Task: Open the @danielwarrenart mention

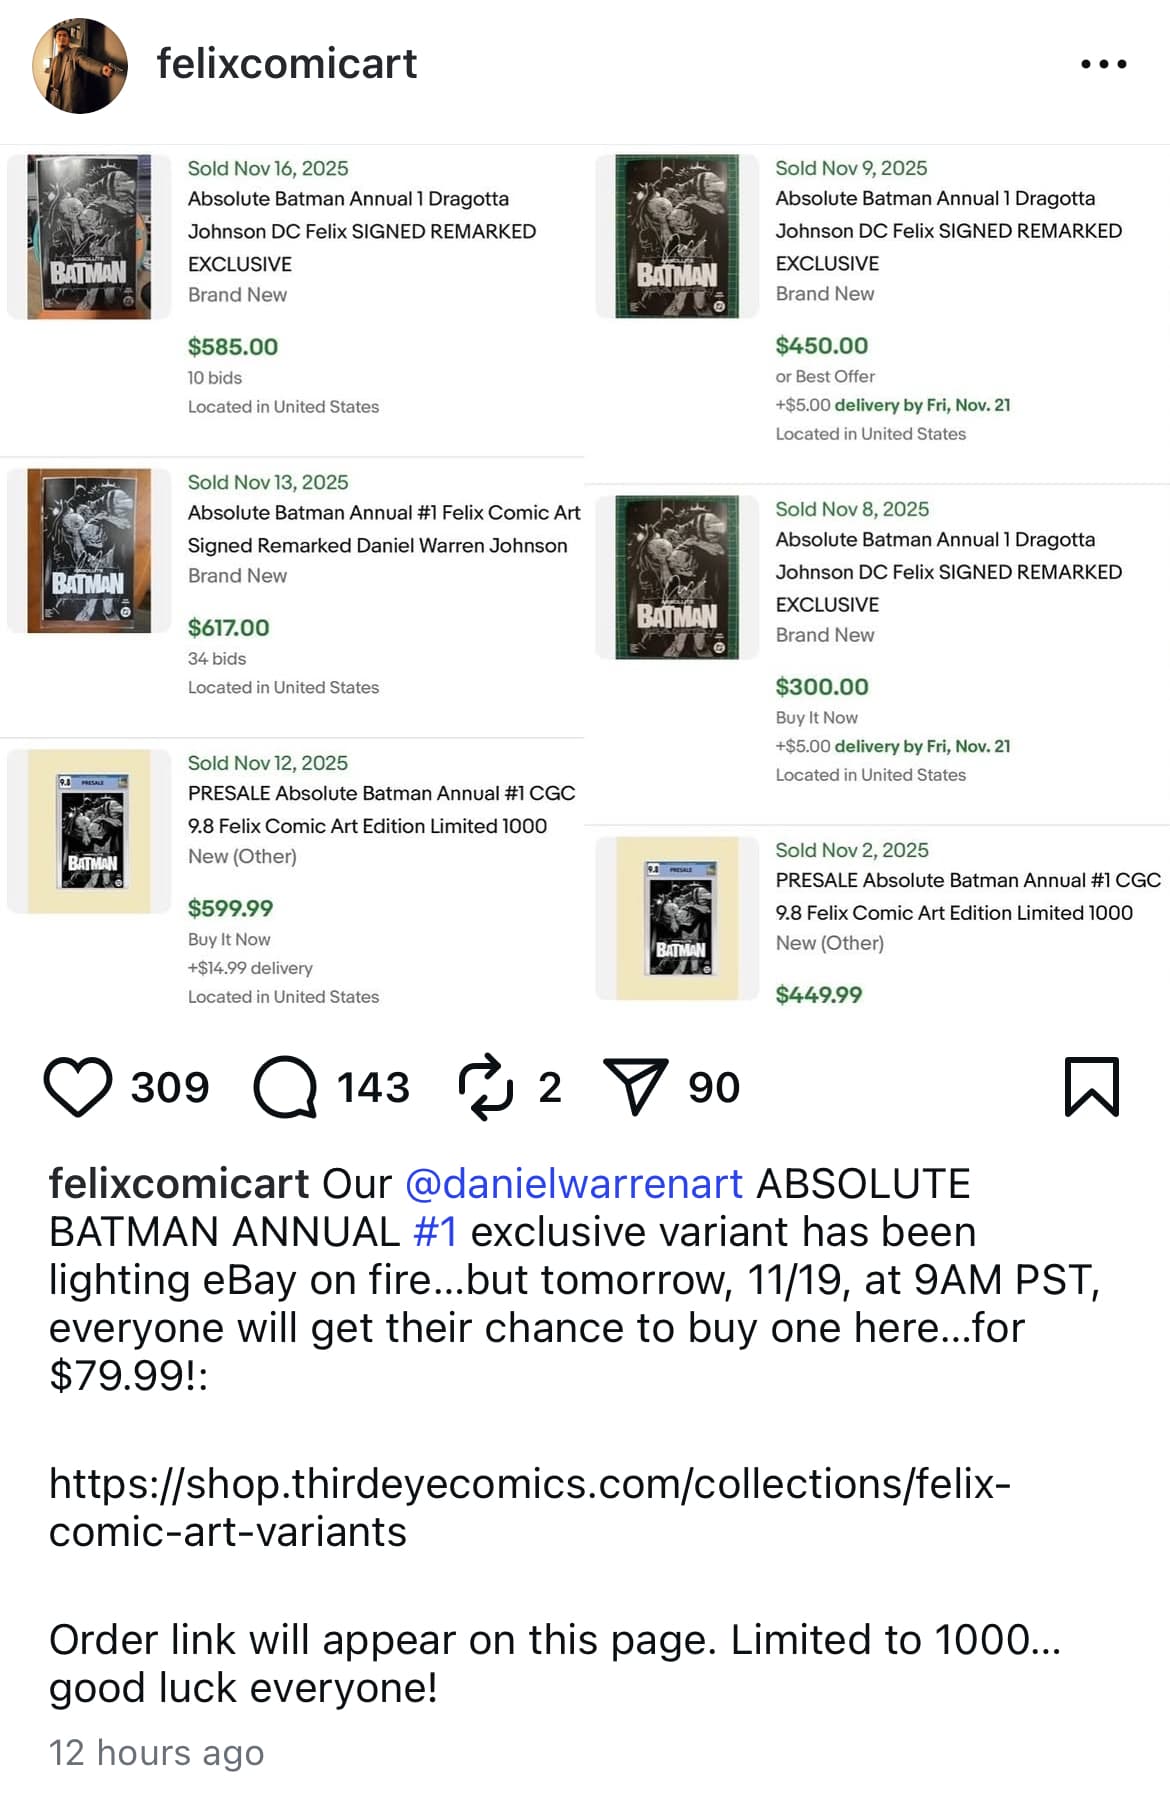Action: coord(574,1184)
